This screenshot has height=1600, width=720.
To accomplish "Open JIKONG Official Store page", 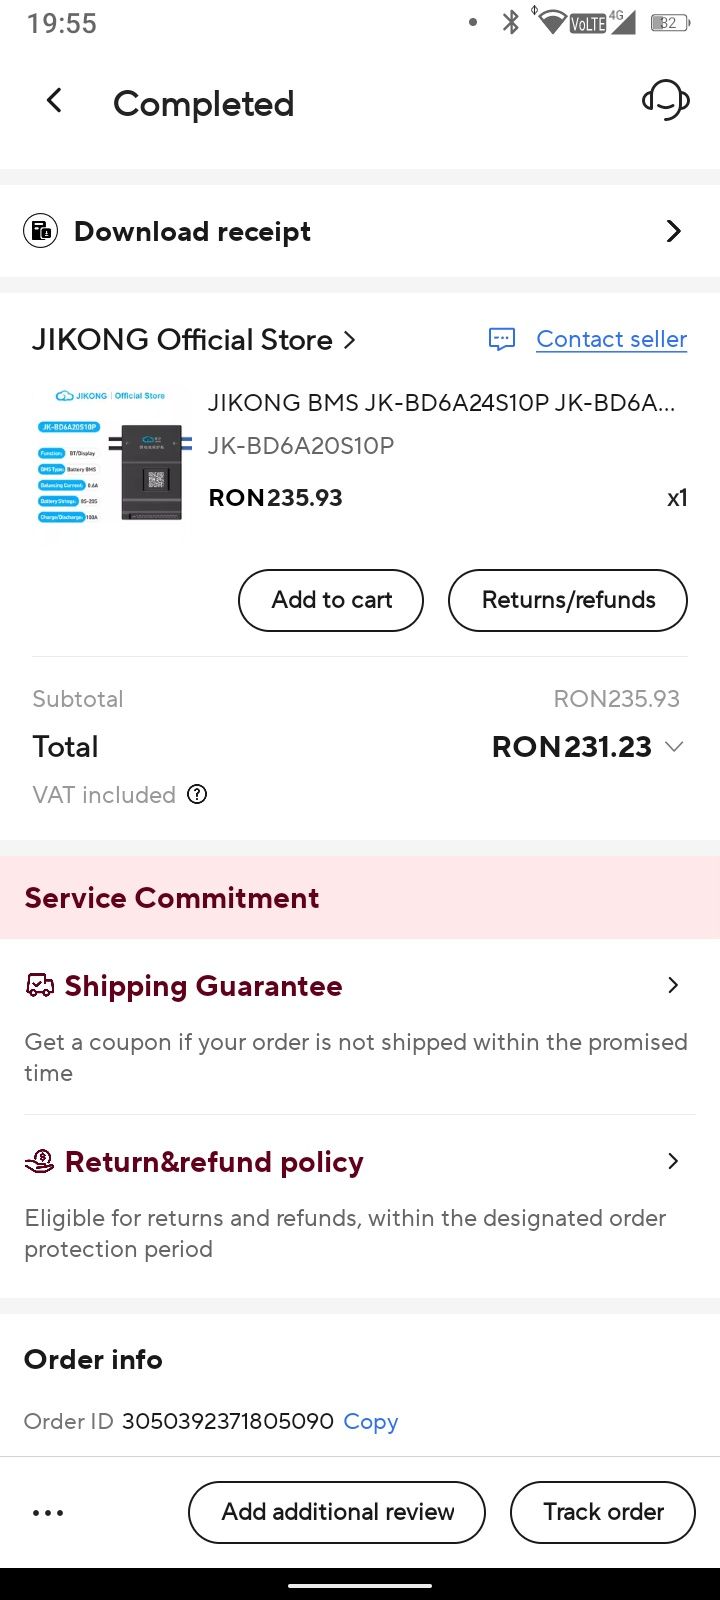I will (x=194, y=340).
